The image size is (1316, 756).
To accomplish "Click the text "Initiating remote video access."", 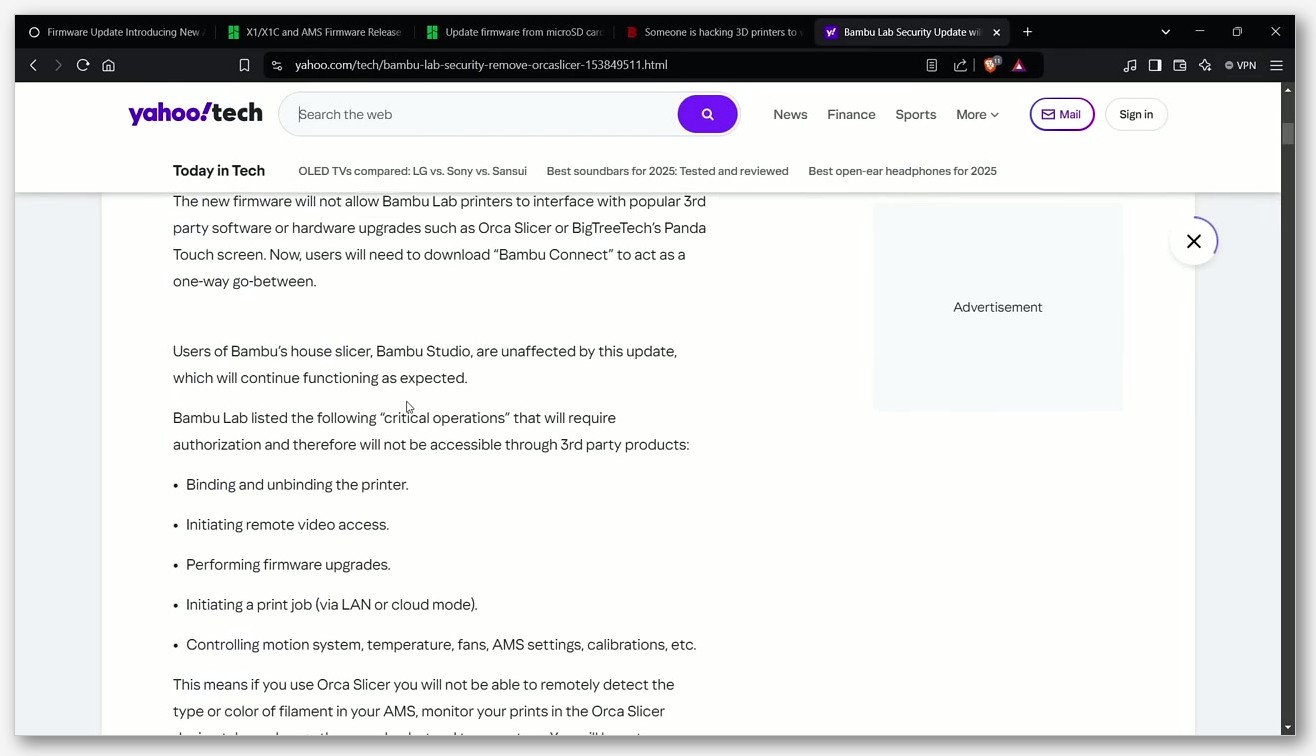I will (287, 525).
